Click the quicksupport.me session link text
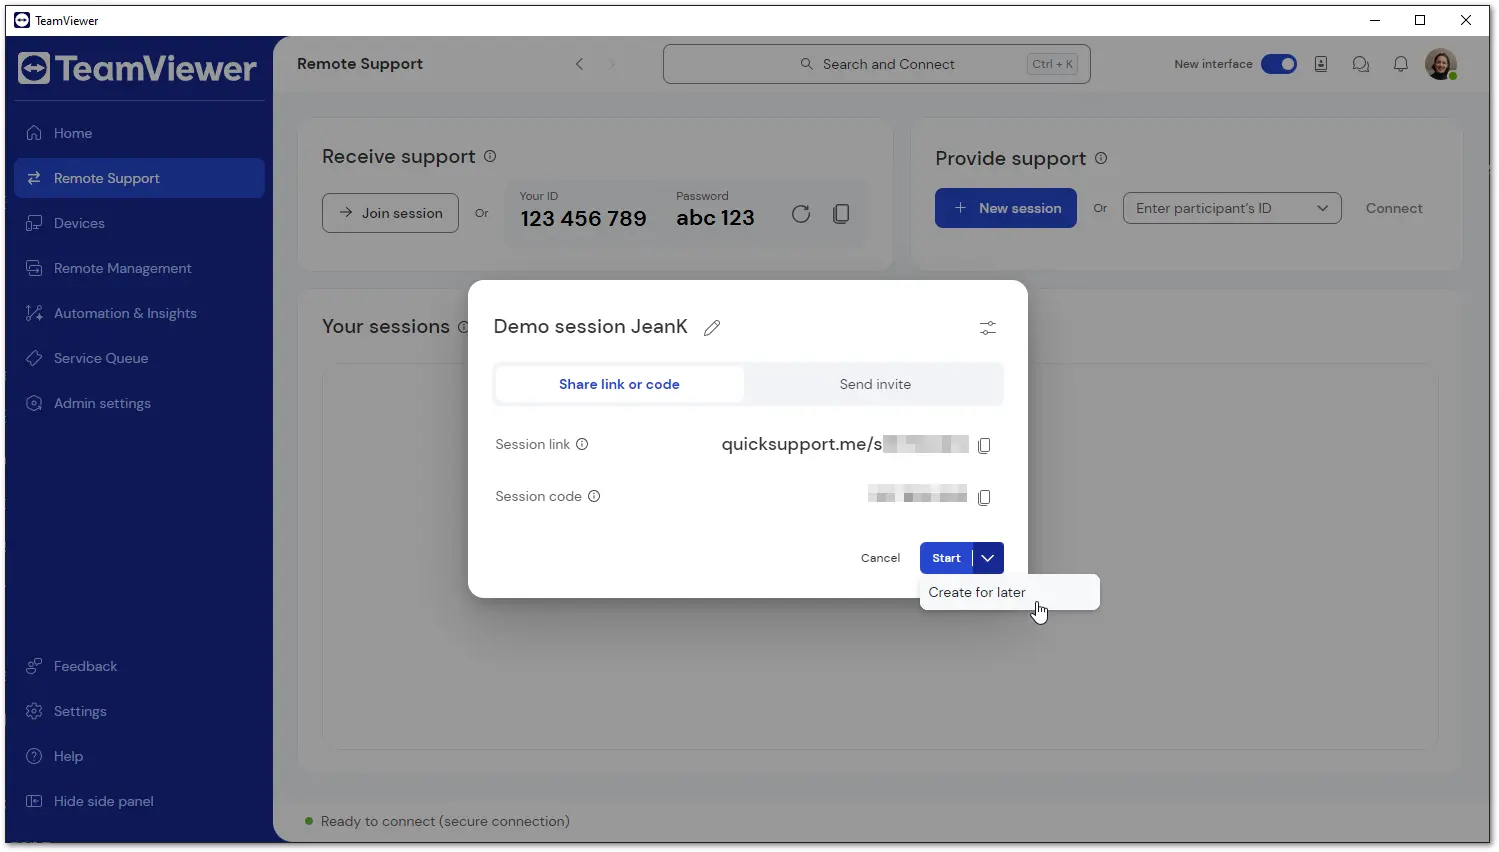This screenshot has height=852, width=1499. (845, 444)
